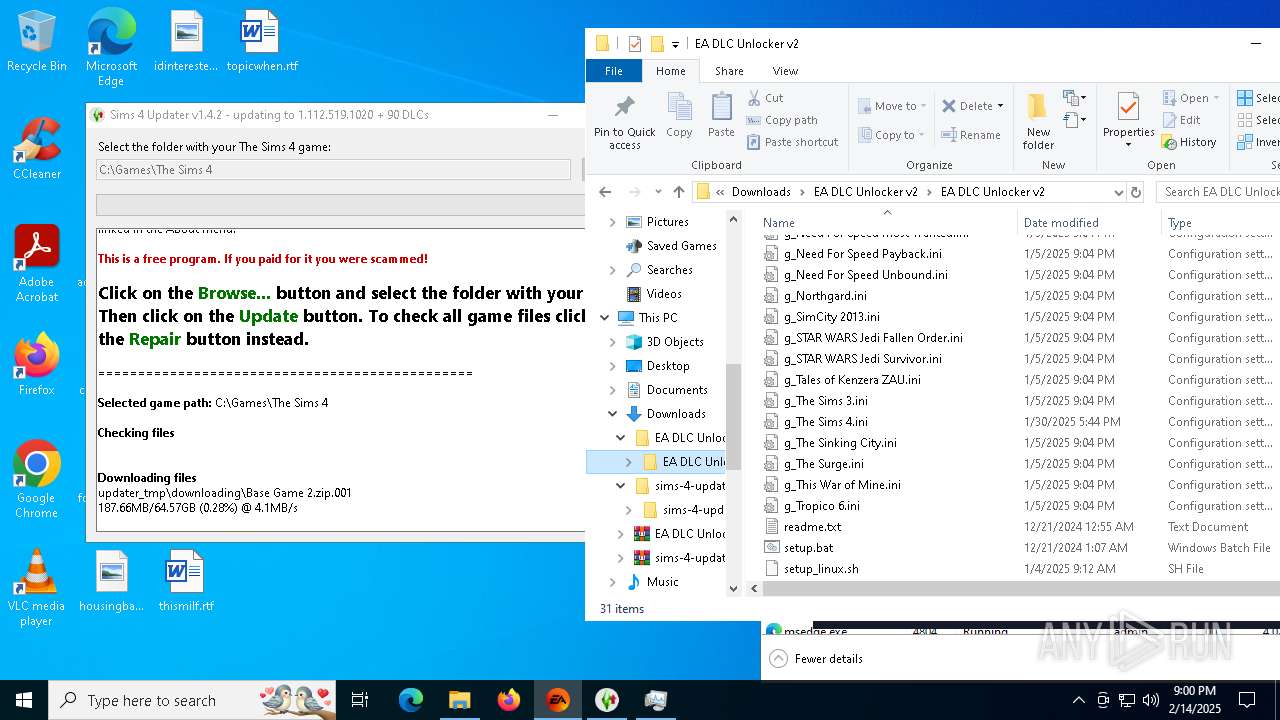Open Delete dropdown arrow
This screenshot has height=720, width=1280.
(1000, 106)
